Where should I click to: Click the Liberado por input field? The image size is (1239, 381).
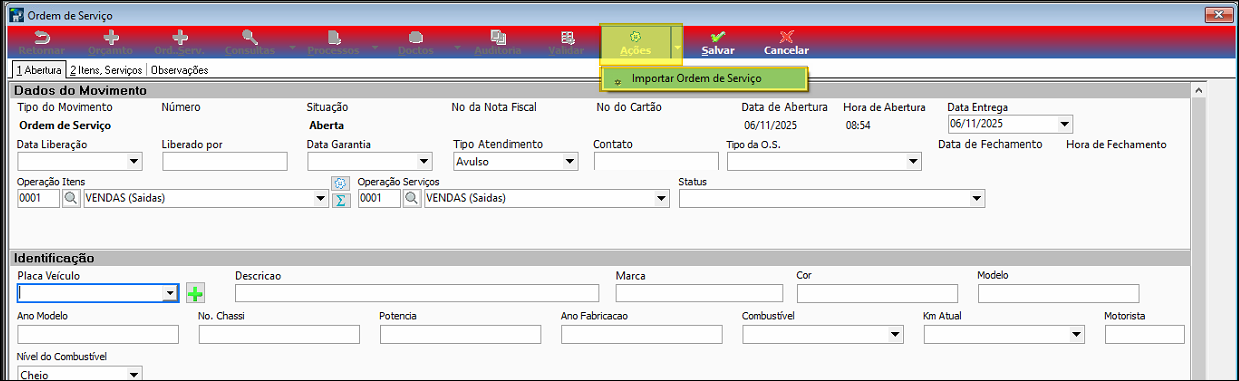pos(225,161)
